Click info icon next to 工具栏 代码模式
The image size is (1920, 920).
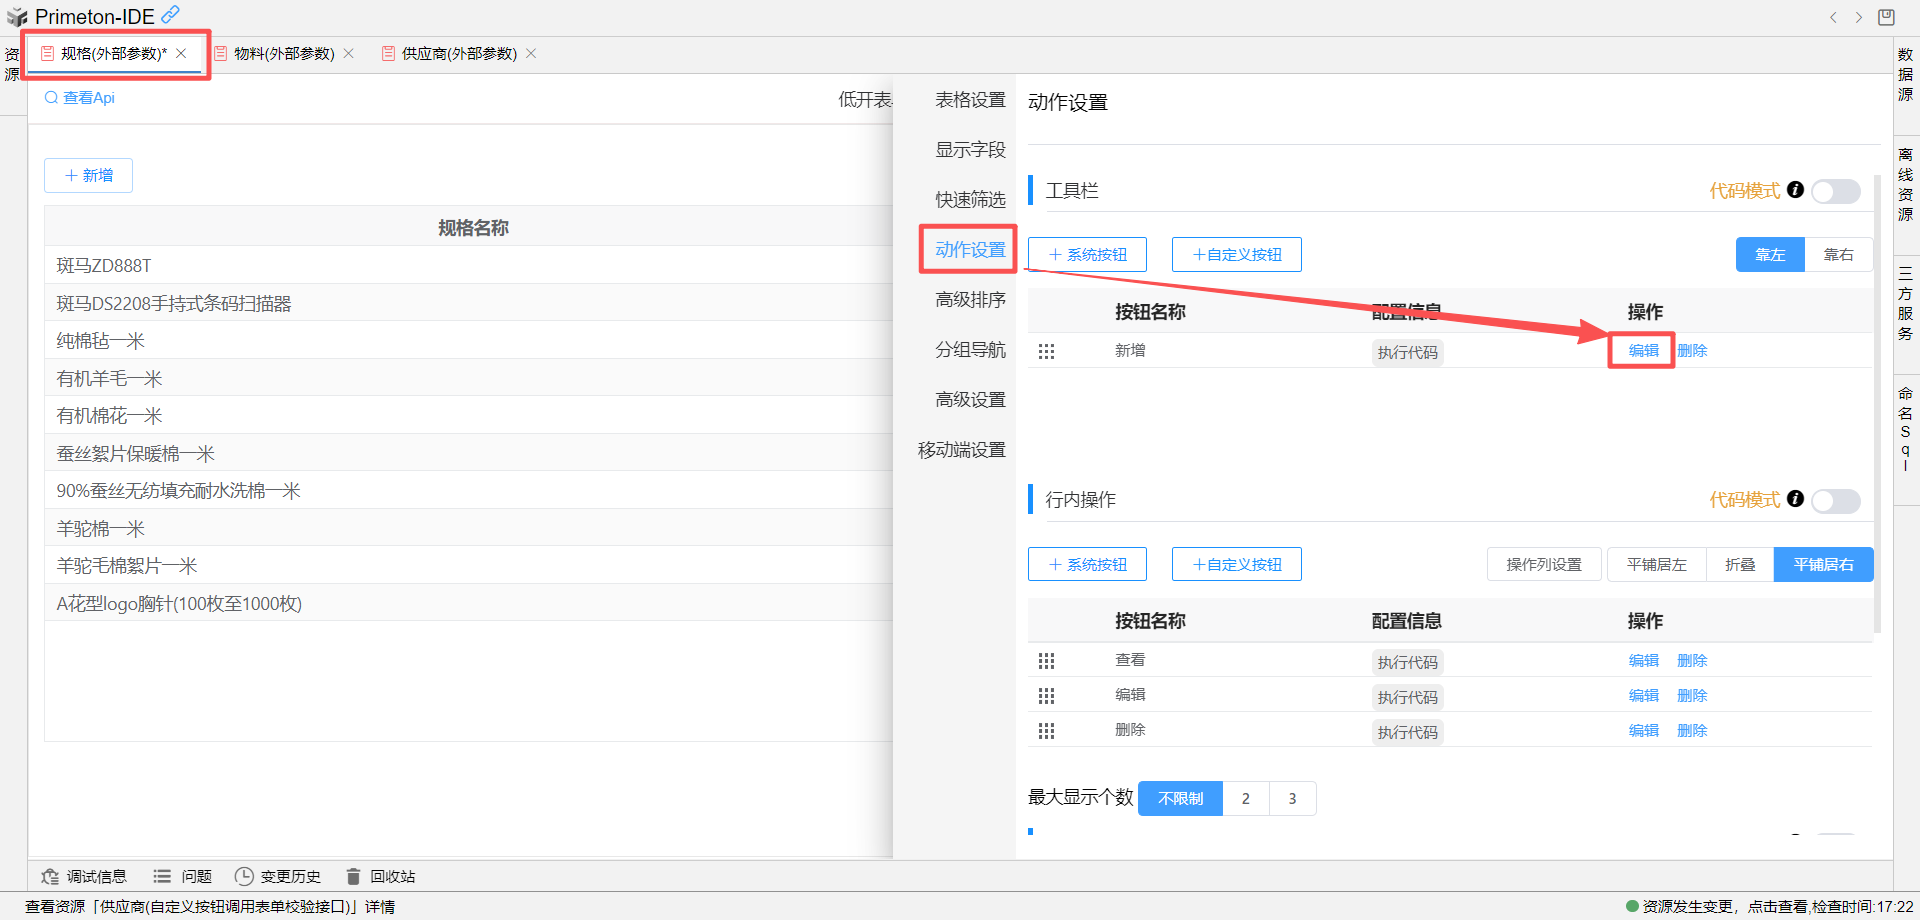pos(1795,190)
